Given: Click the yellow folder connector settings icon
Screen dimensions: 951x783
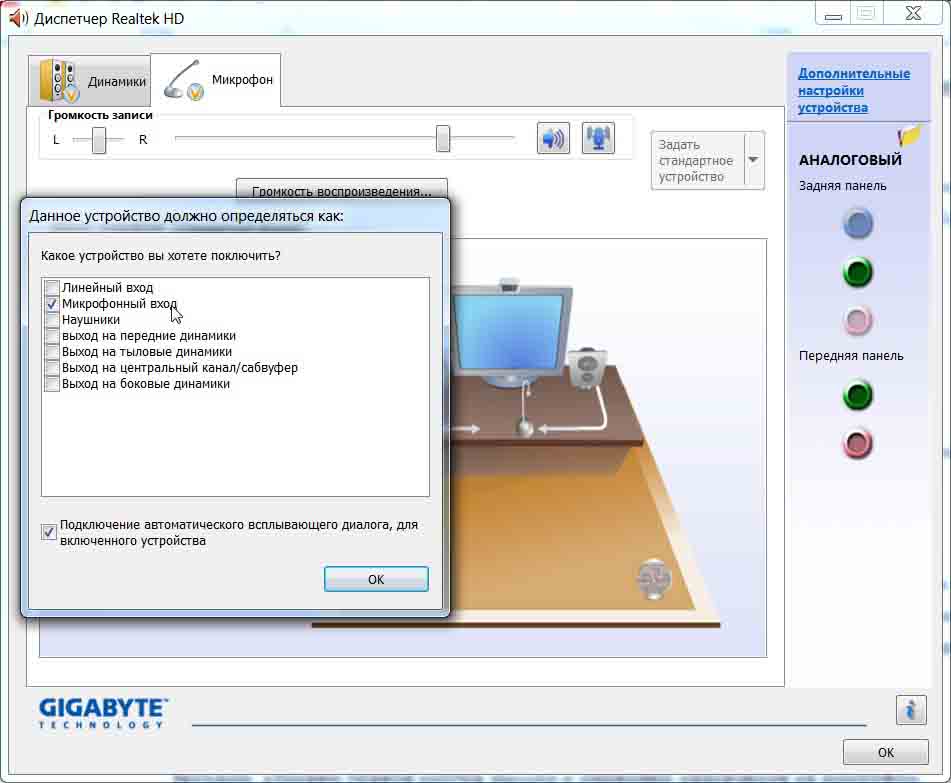Looking at the screenshot, I should coord(908,136).
